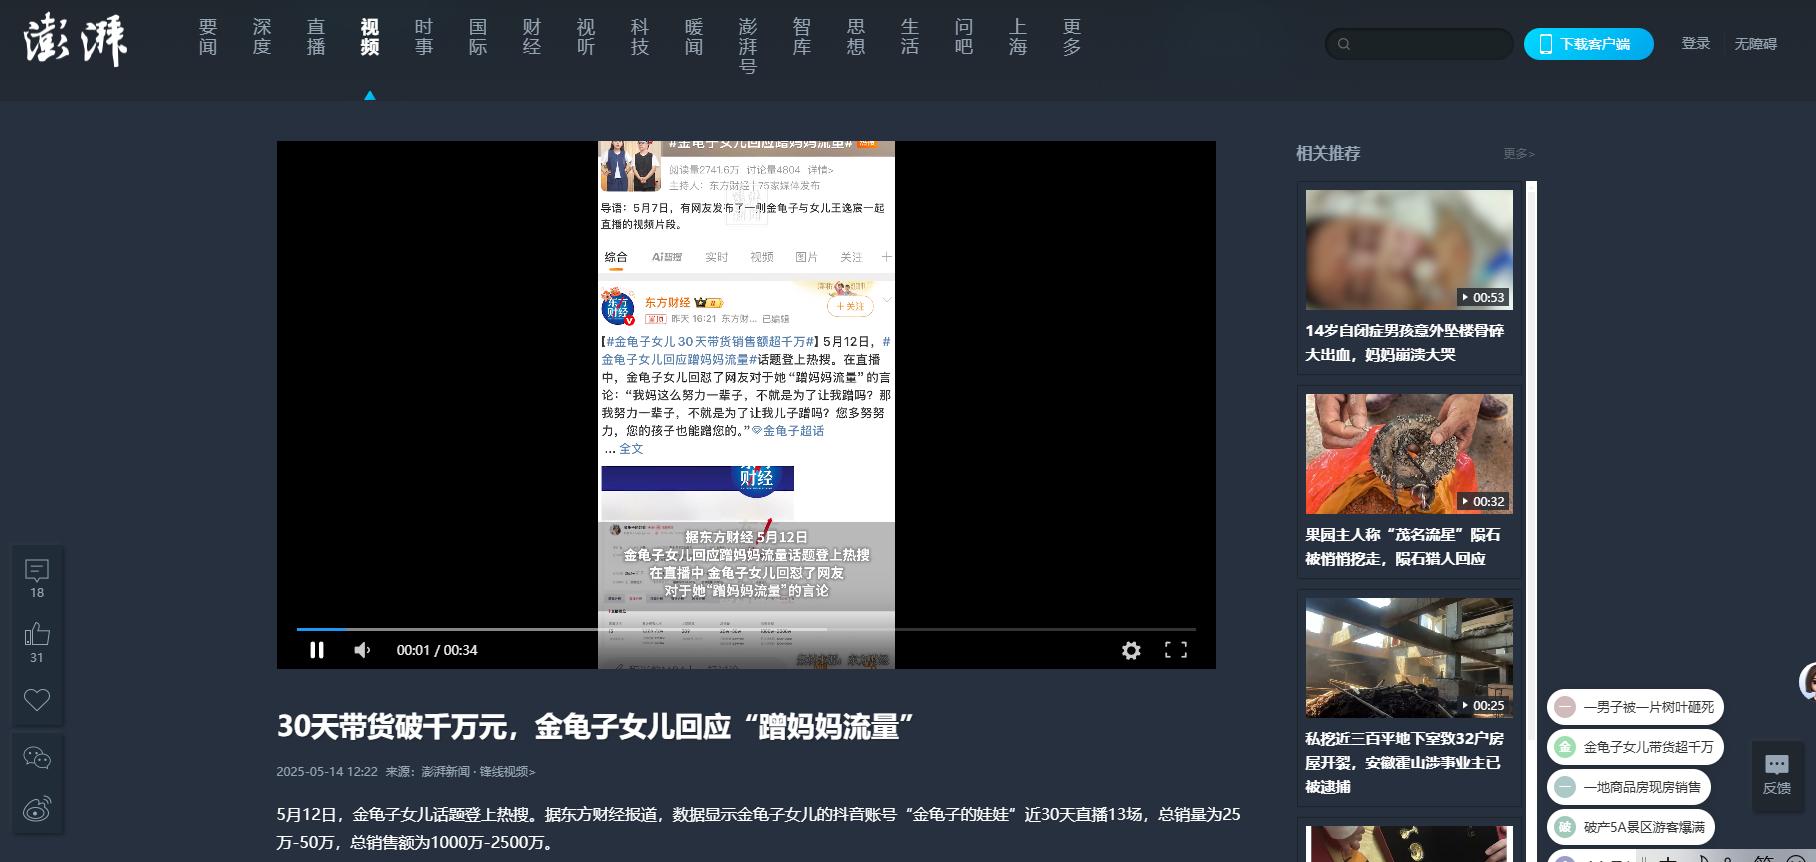Viewport: 1816px width, 862px height.
Task: Select the 视频 navigation tab
Action: [370, 37]
